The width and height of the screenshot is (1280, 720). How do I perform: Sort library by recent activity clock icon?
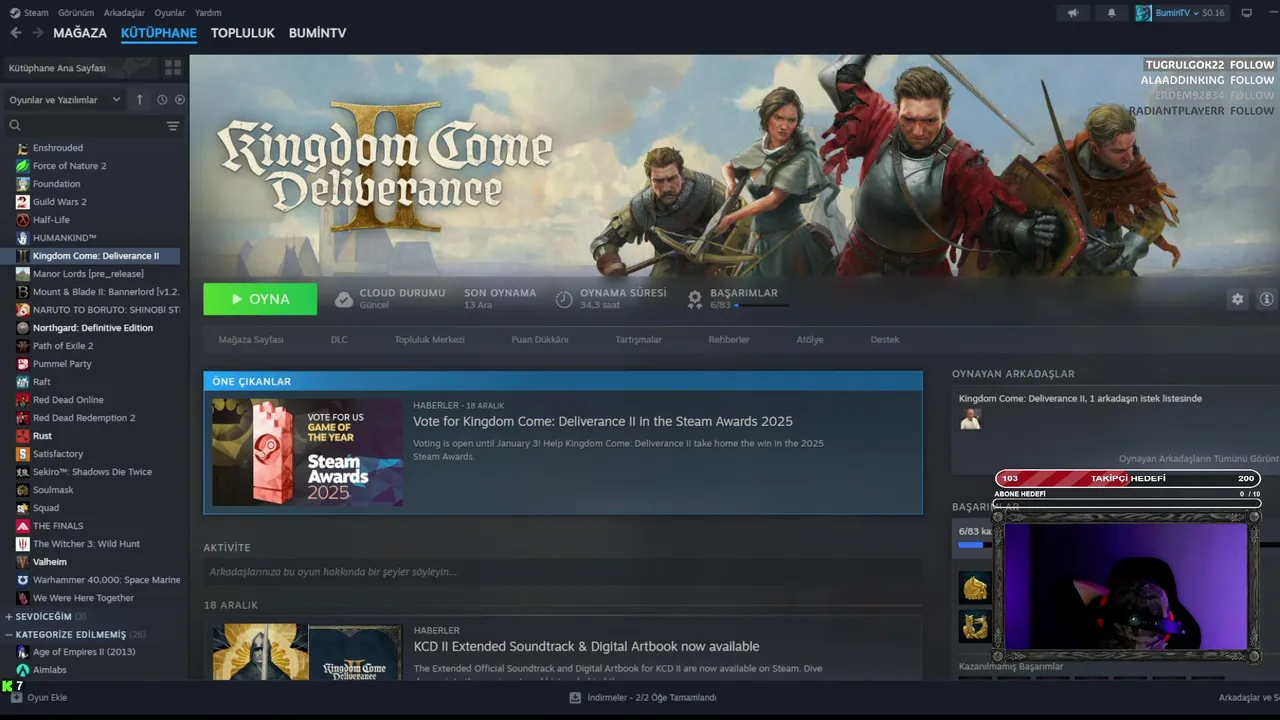click(162, 99)
